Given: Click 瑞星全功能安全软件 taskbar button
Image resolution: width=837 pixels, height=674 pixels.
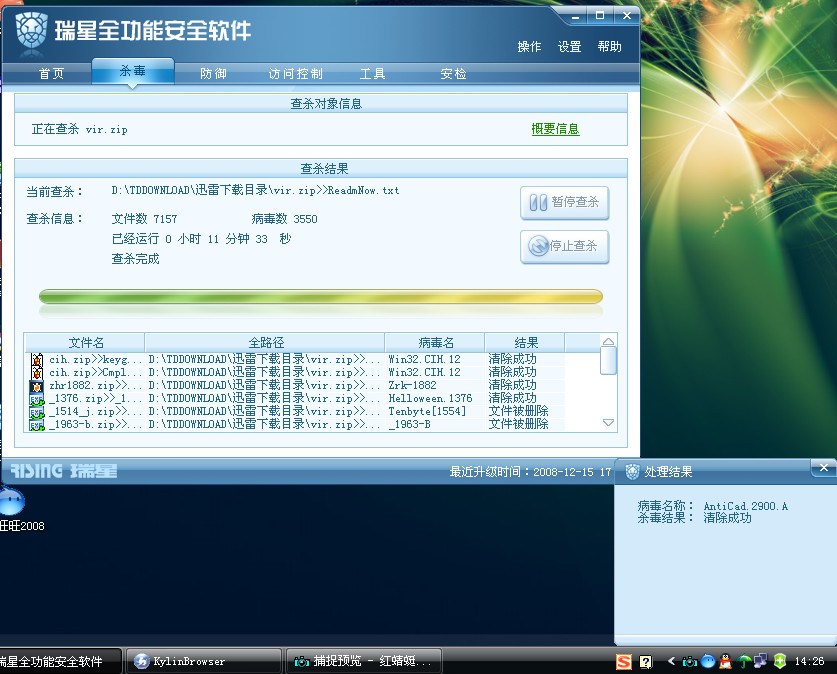Looking at the screenshot, I should (x=59, y=661).
